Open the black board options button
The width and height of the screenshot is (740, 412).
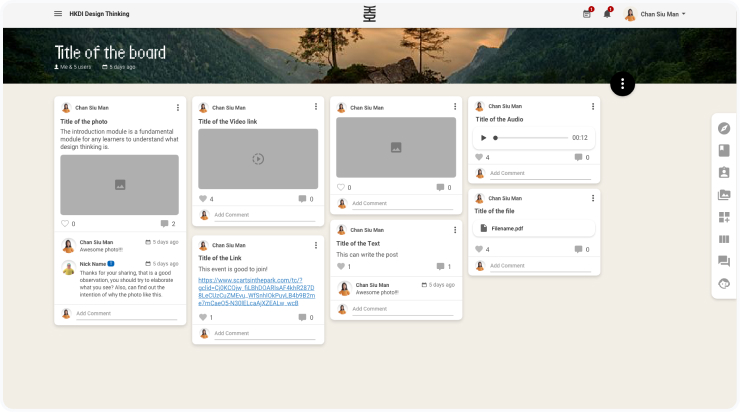[622, 84]
